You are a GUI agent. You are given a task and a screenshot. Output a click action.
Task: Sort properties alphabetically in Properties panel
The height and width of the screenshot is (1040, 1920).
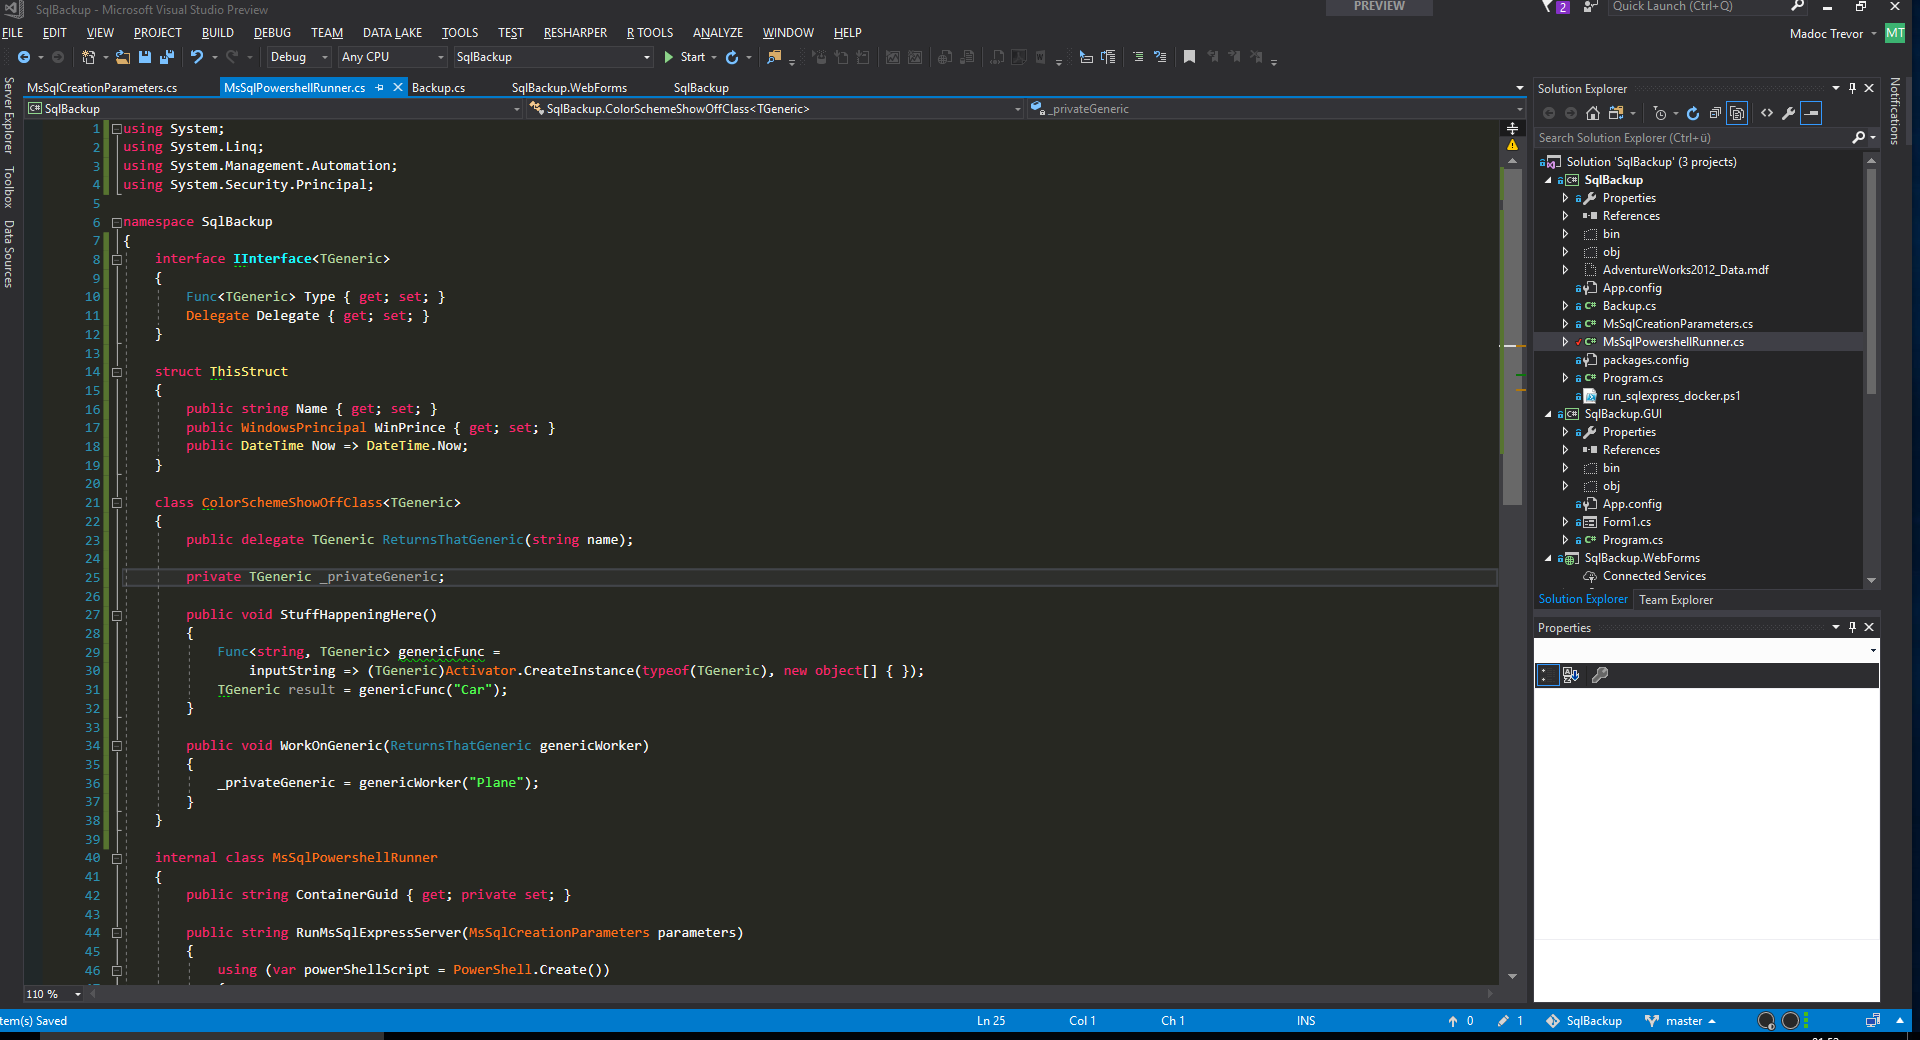[x=1570, y=675]
